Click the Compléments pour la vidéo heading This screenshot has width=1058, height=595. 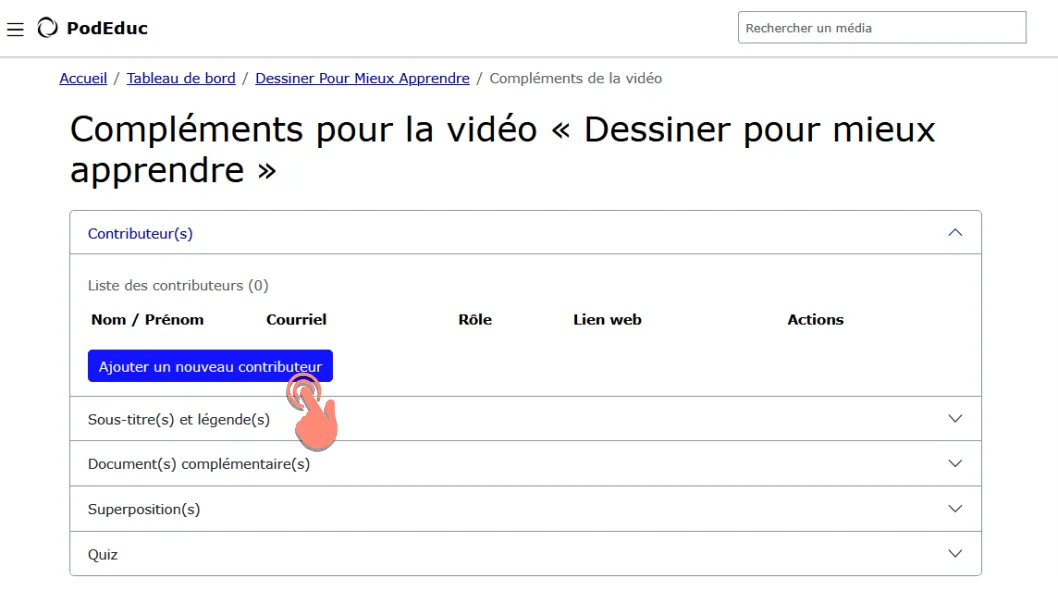[x=503, y=149]
